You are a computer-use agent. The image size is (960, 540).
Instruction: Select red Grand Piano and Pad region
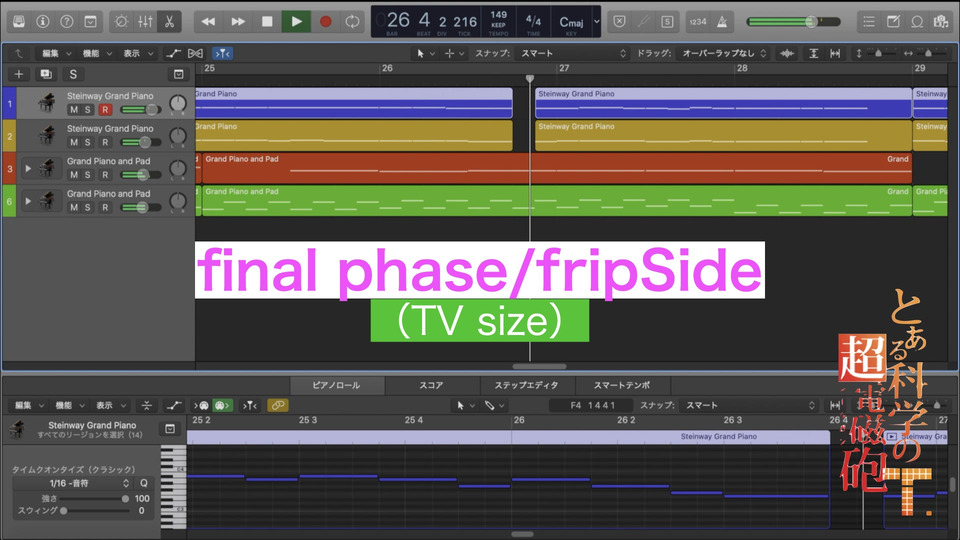557,168
